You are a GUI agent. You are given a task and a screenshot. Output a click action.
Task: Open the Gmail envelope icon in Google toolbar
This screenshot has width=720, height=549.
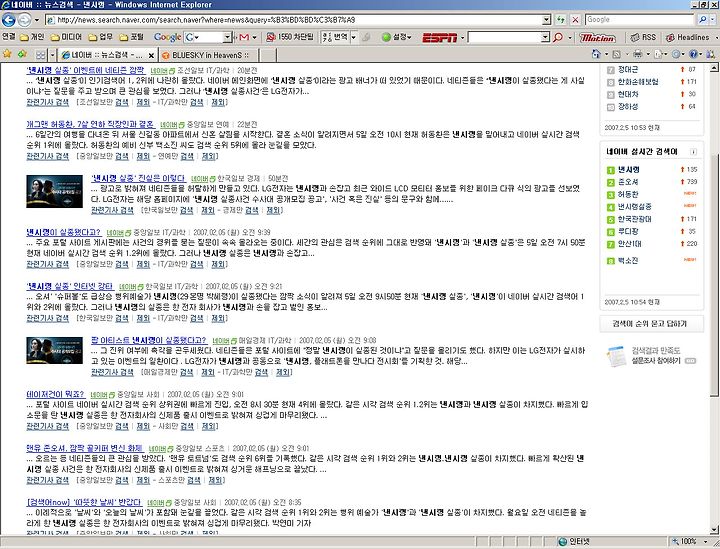[x=245, y=37]
